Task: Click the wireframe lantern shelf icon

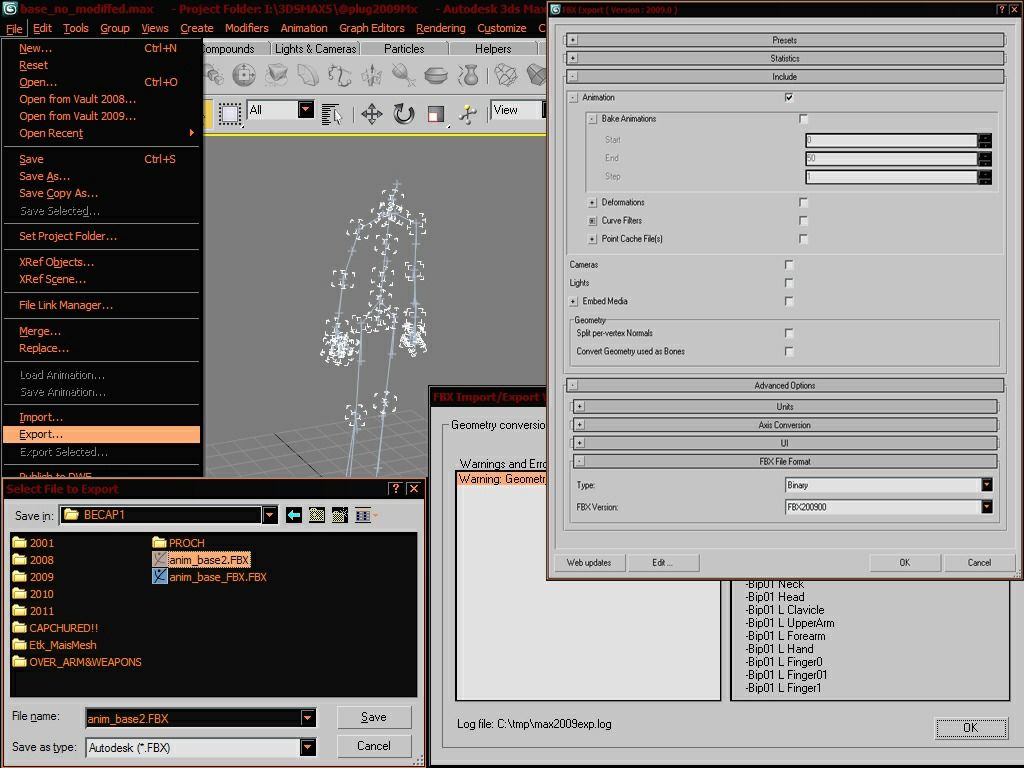Action: coord(505,75)
